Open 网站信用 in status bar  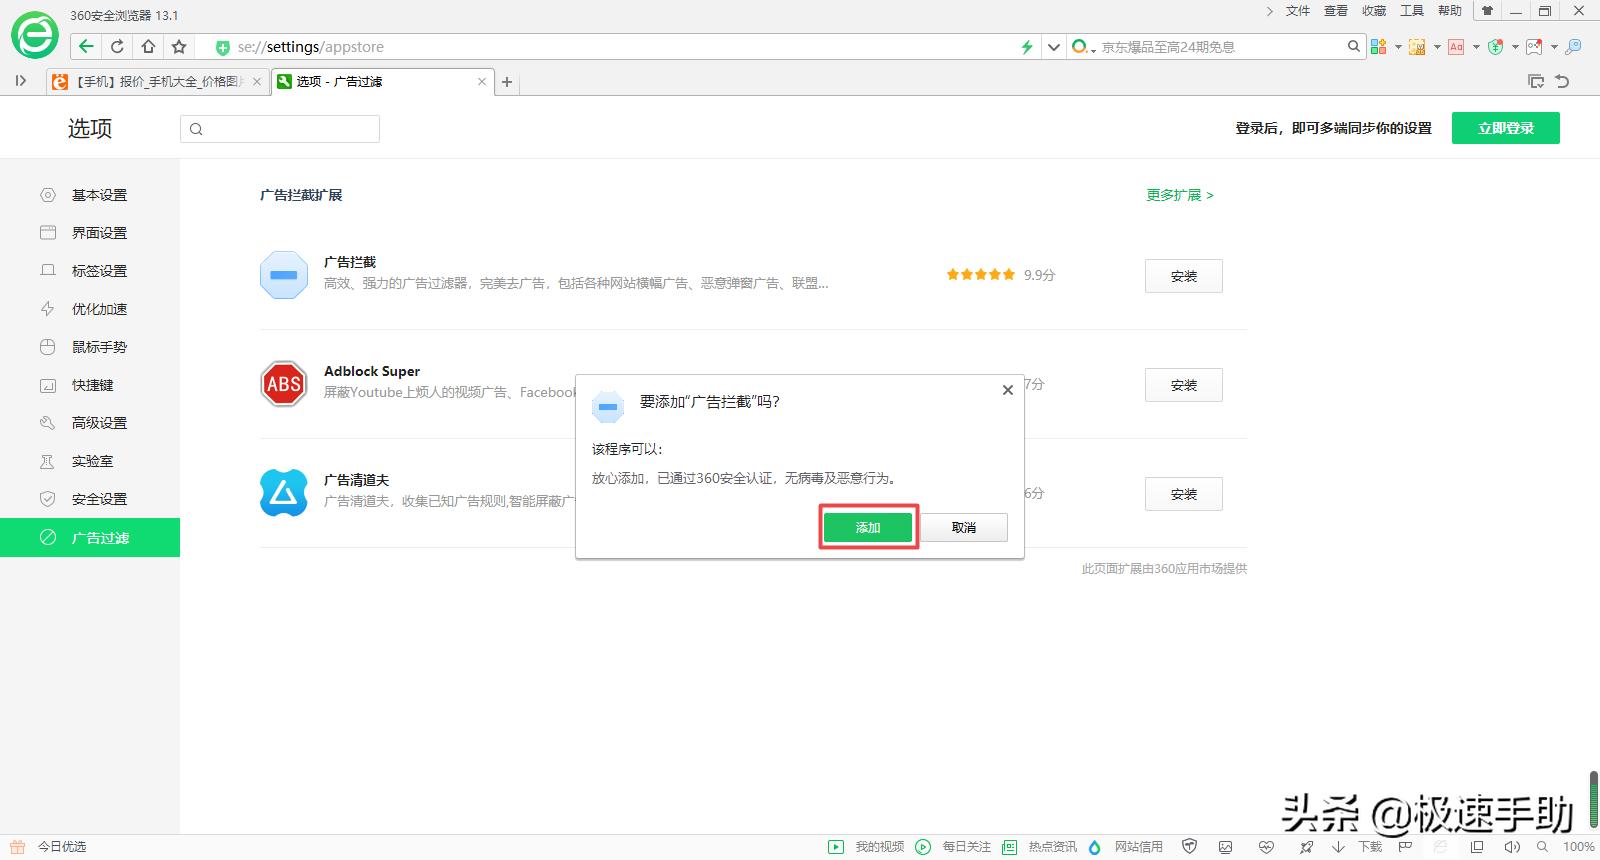point(1126,847)
